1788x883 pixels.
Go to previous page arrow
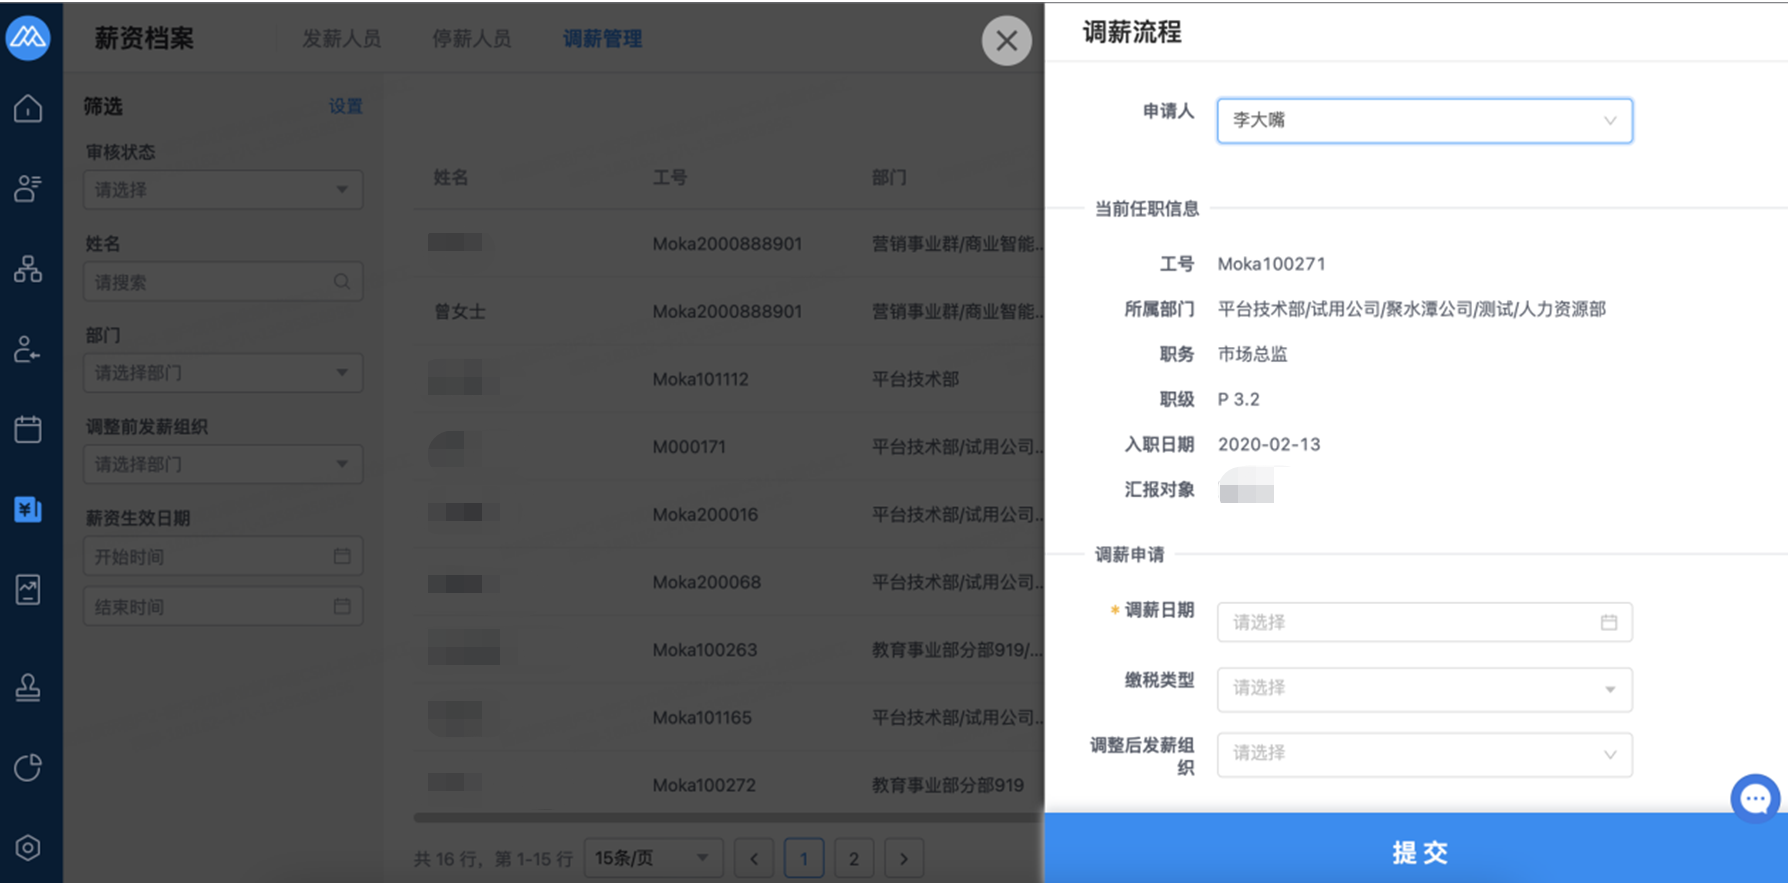(x=754, y=858)
